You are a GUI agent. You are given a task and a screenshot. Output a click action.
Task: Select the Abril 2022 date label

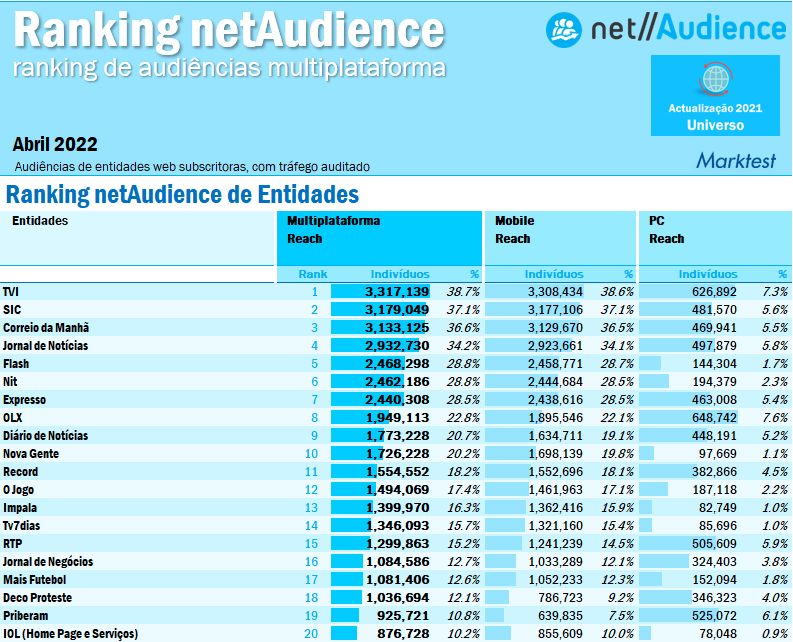[55, 145]
